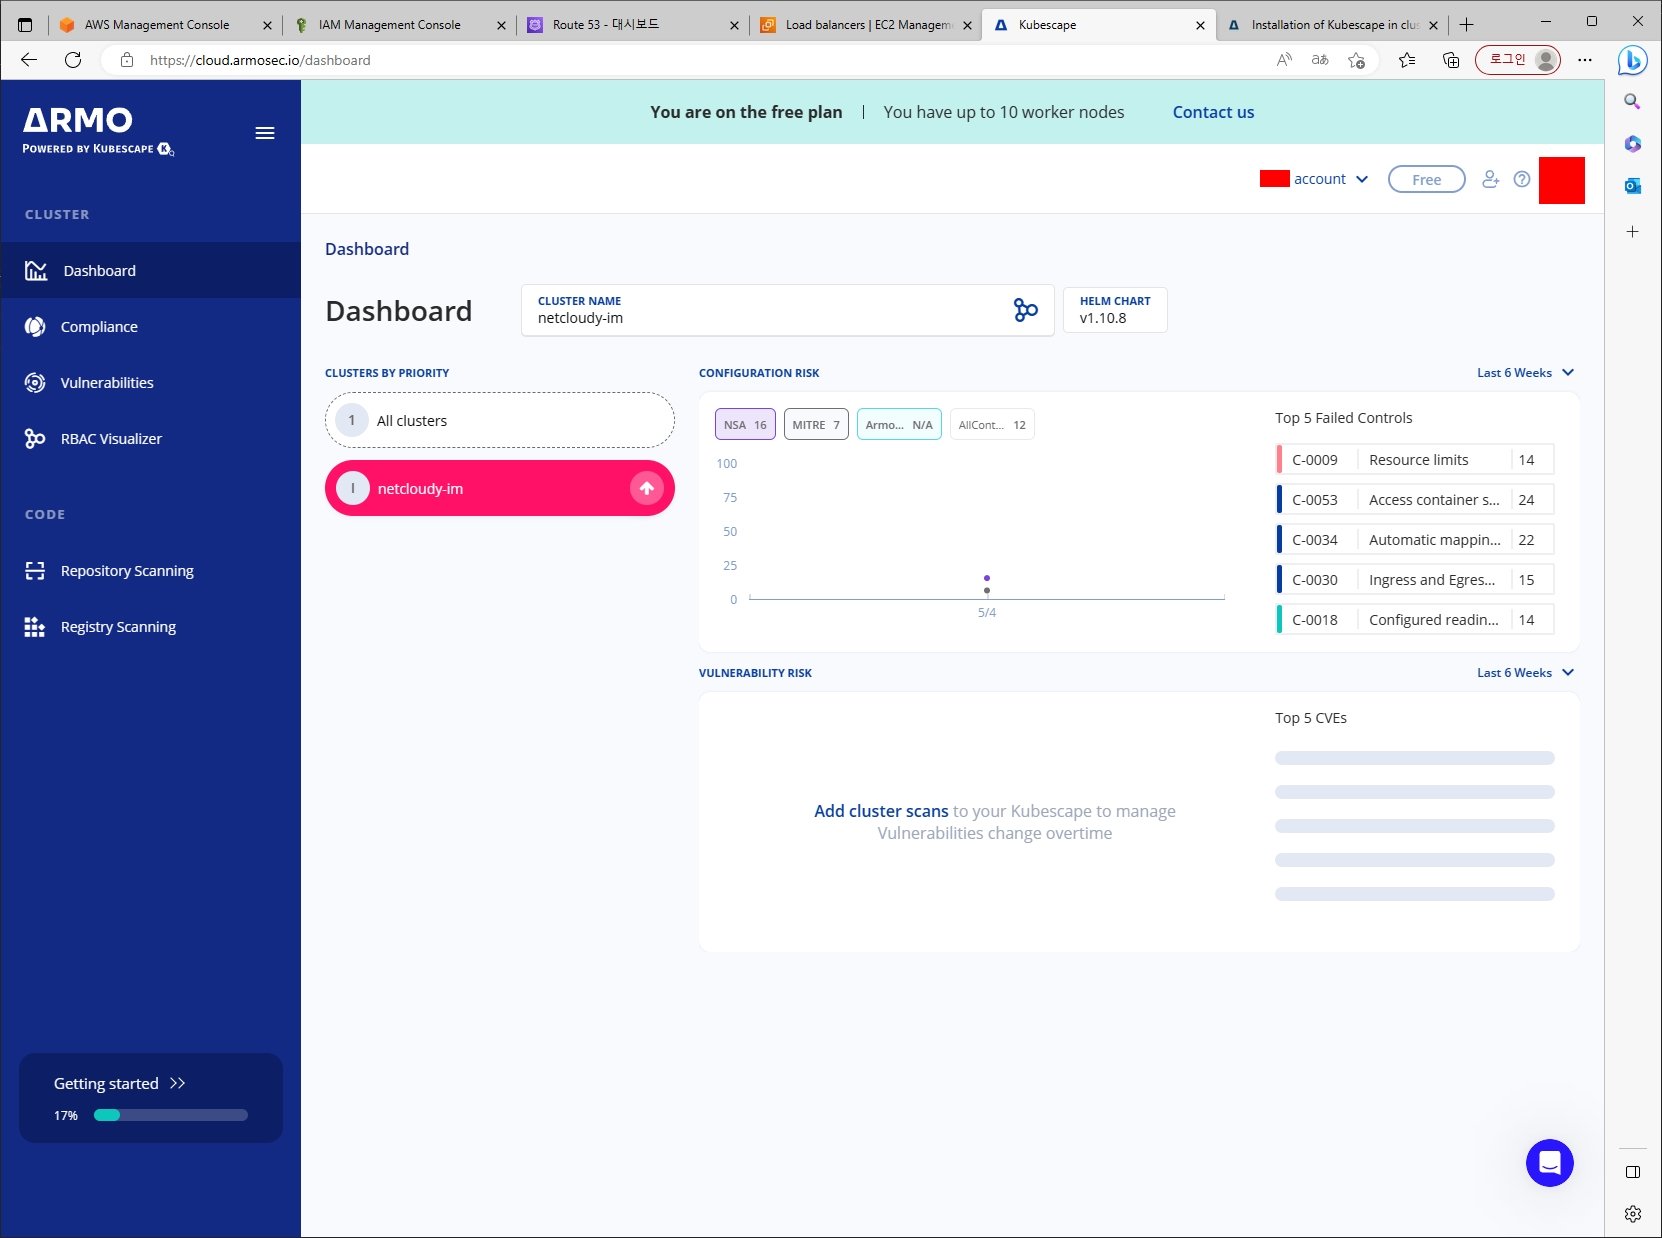The width and height of the screenshot is (1662, 1238).
Task: Open Outlook in browser sidebar
Action: pos(1633,185)
